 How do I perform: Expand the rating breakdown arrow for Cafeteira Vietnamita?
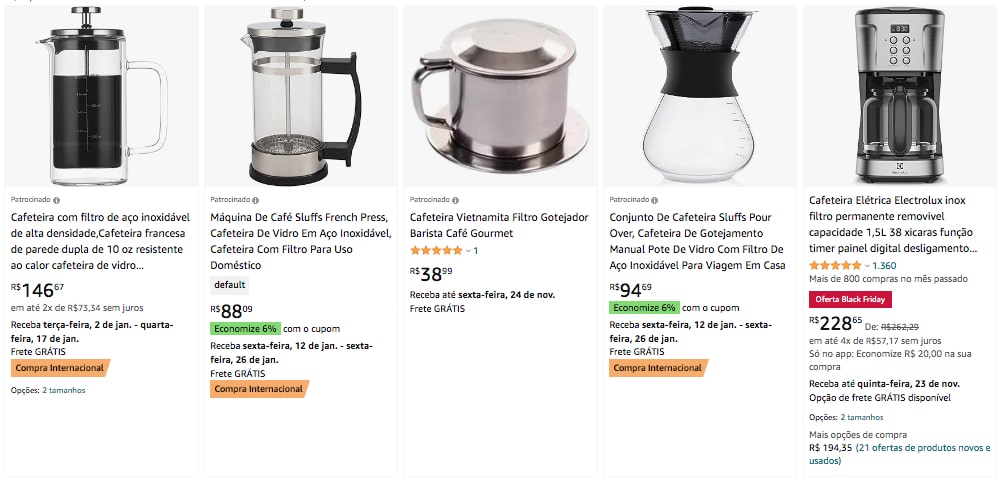click(x=468, y=250)
